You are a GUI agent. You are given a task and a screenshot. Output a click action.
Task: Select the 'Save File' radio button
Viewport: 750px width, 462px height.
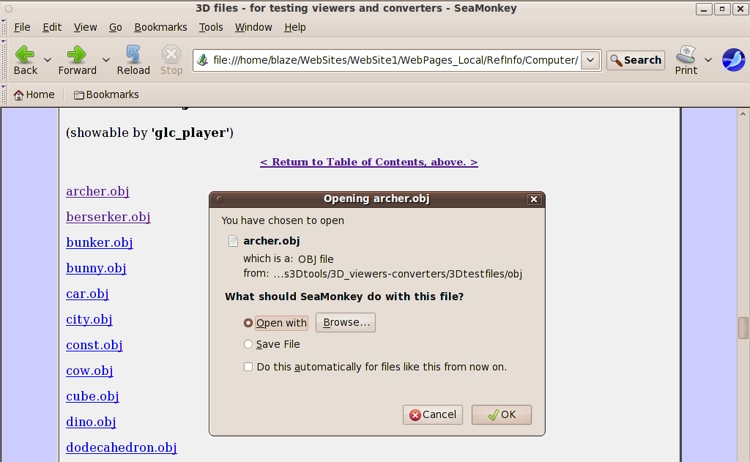tap(249, 345)
